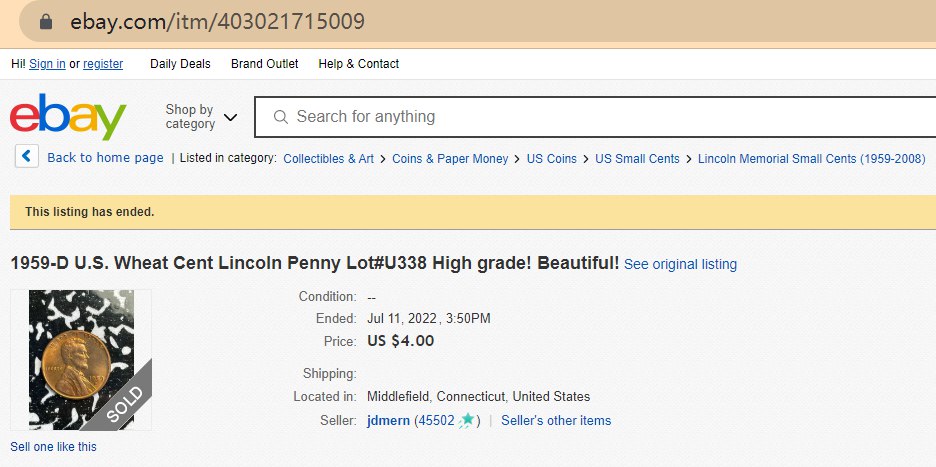Click the back arrow icon button
The height and width of the screenshot is (467, 936).
pyautogui.click(x=27, y=157)
